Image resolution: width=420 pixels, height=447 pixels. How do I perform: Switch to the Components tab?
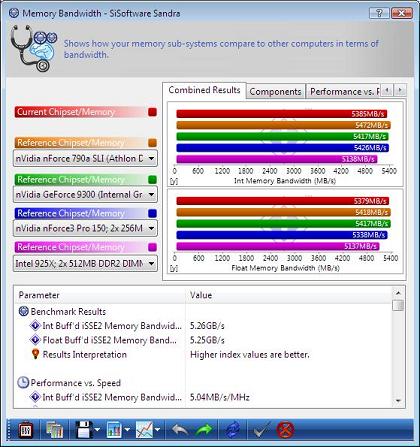(x=275, y=91)
